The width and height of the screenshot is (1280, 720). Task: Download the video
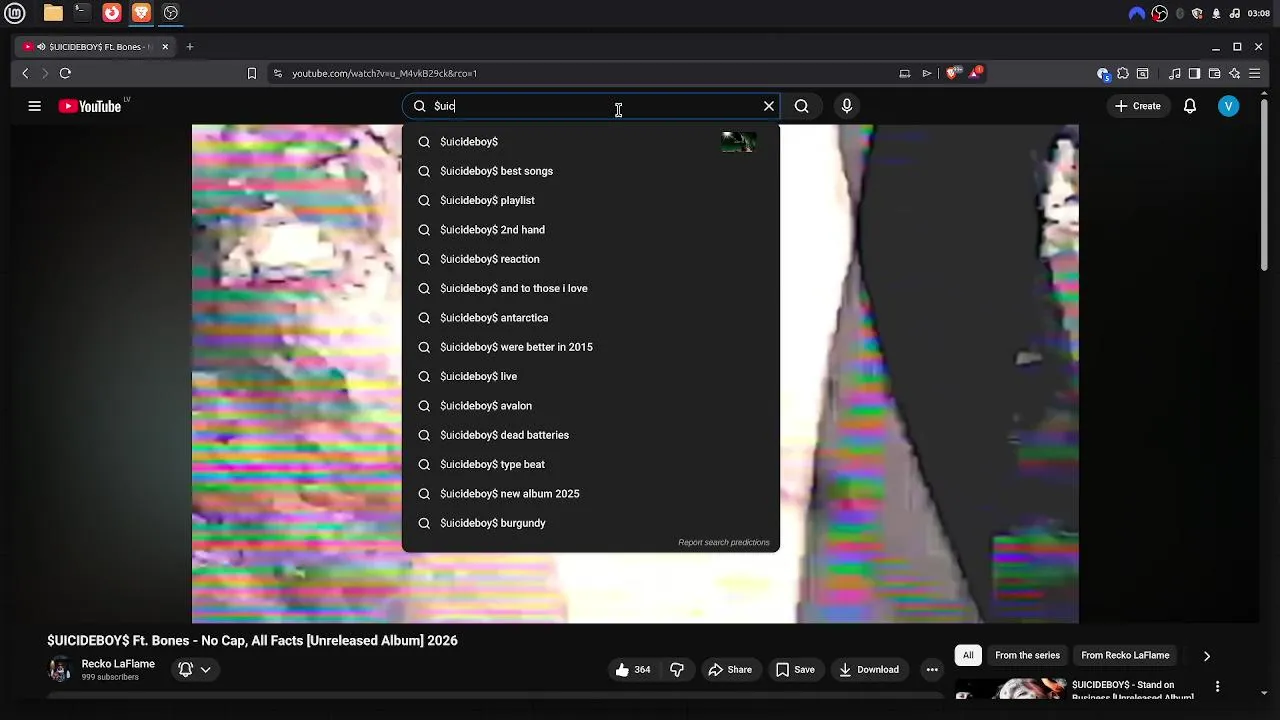869,670
